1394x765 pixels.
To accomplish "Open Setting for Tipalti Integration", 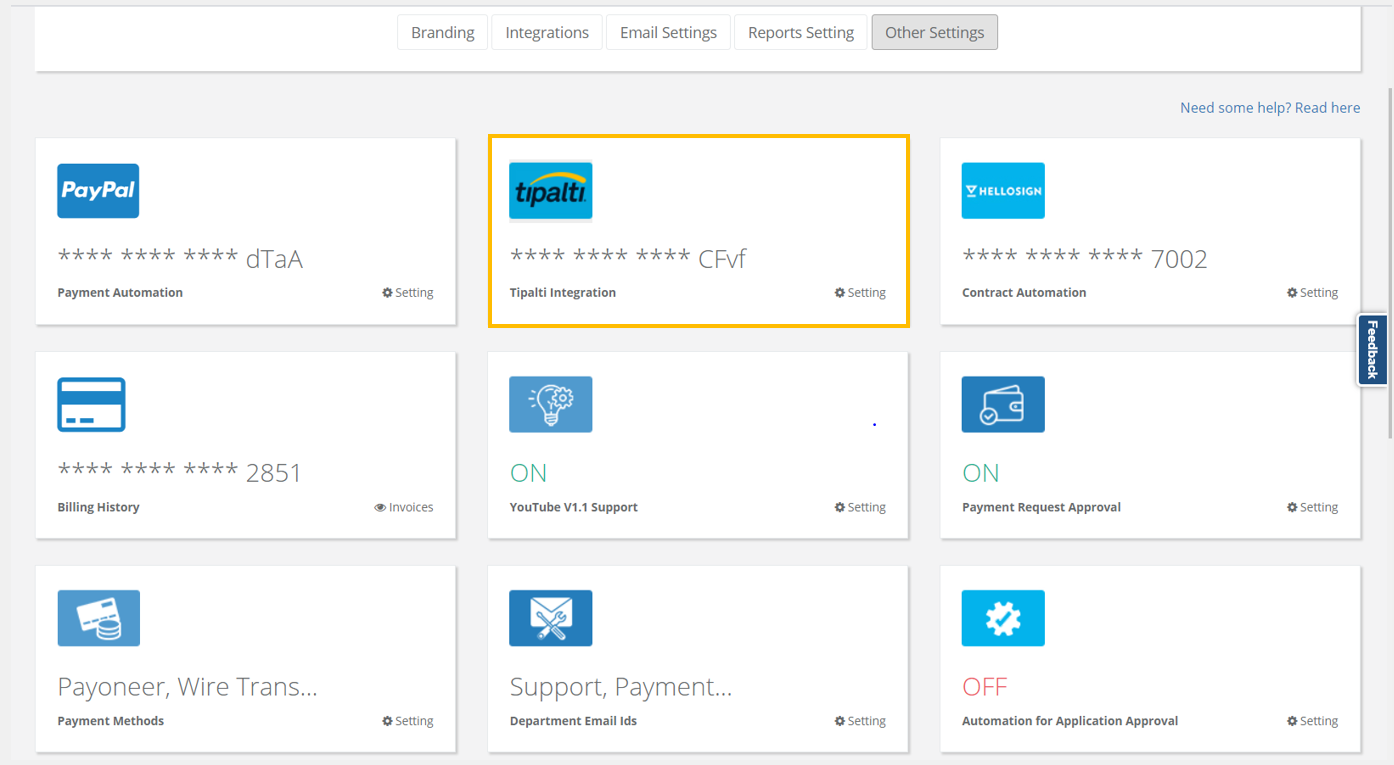I will tap(860, 293).
